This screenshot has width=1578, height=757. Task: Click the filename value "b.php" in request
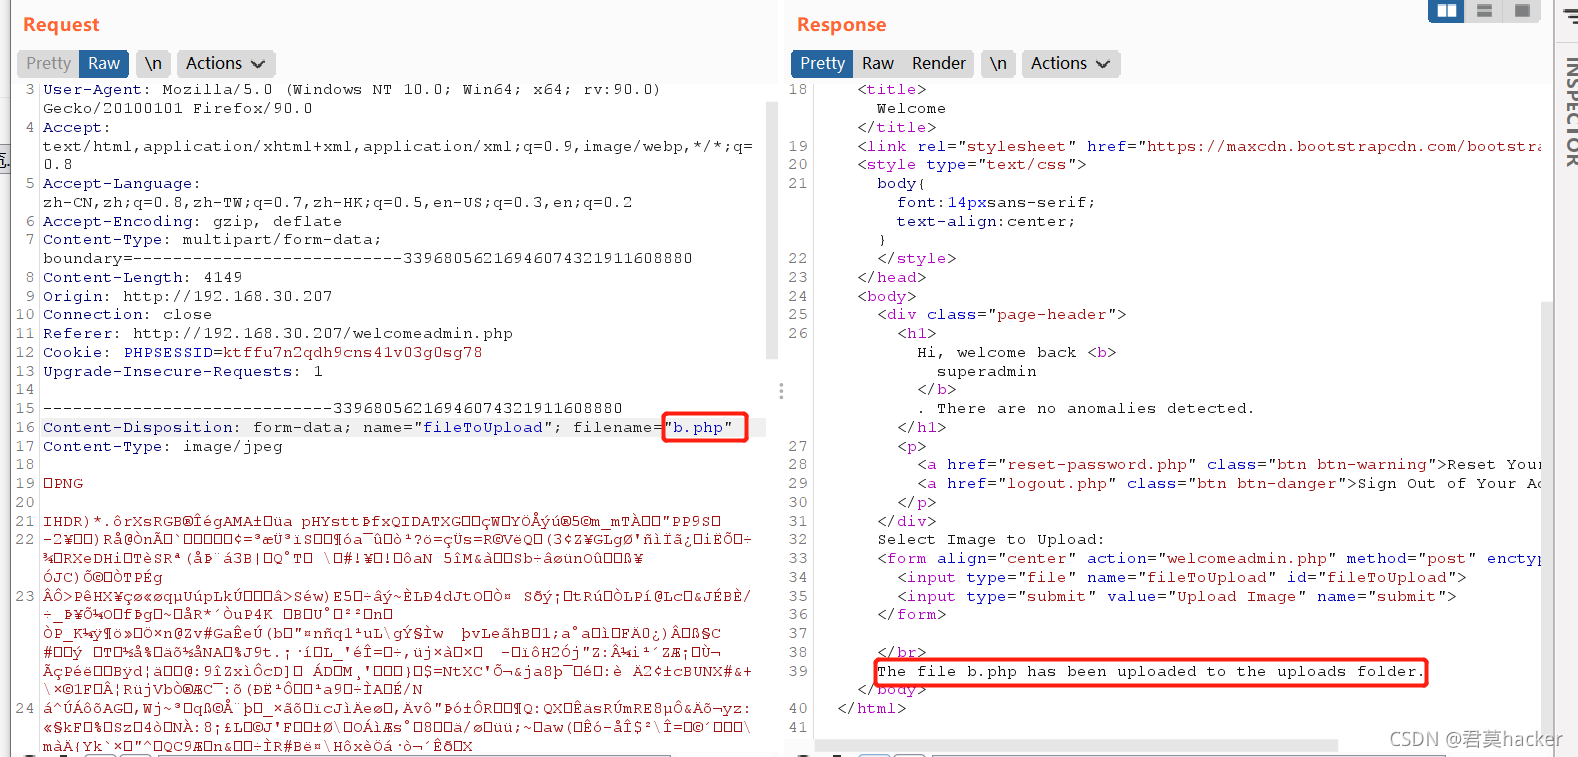click(697, 428)
